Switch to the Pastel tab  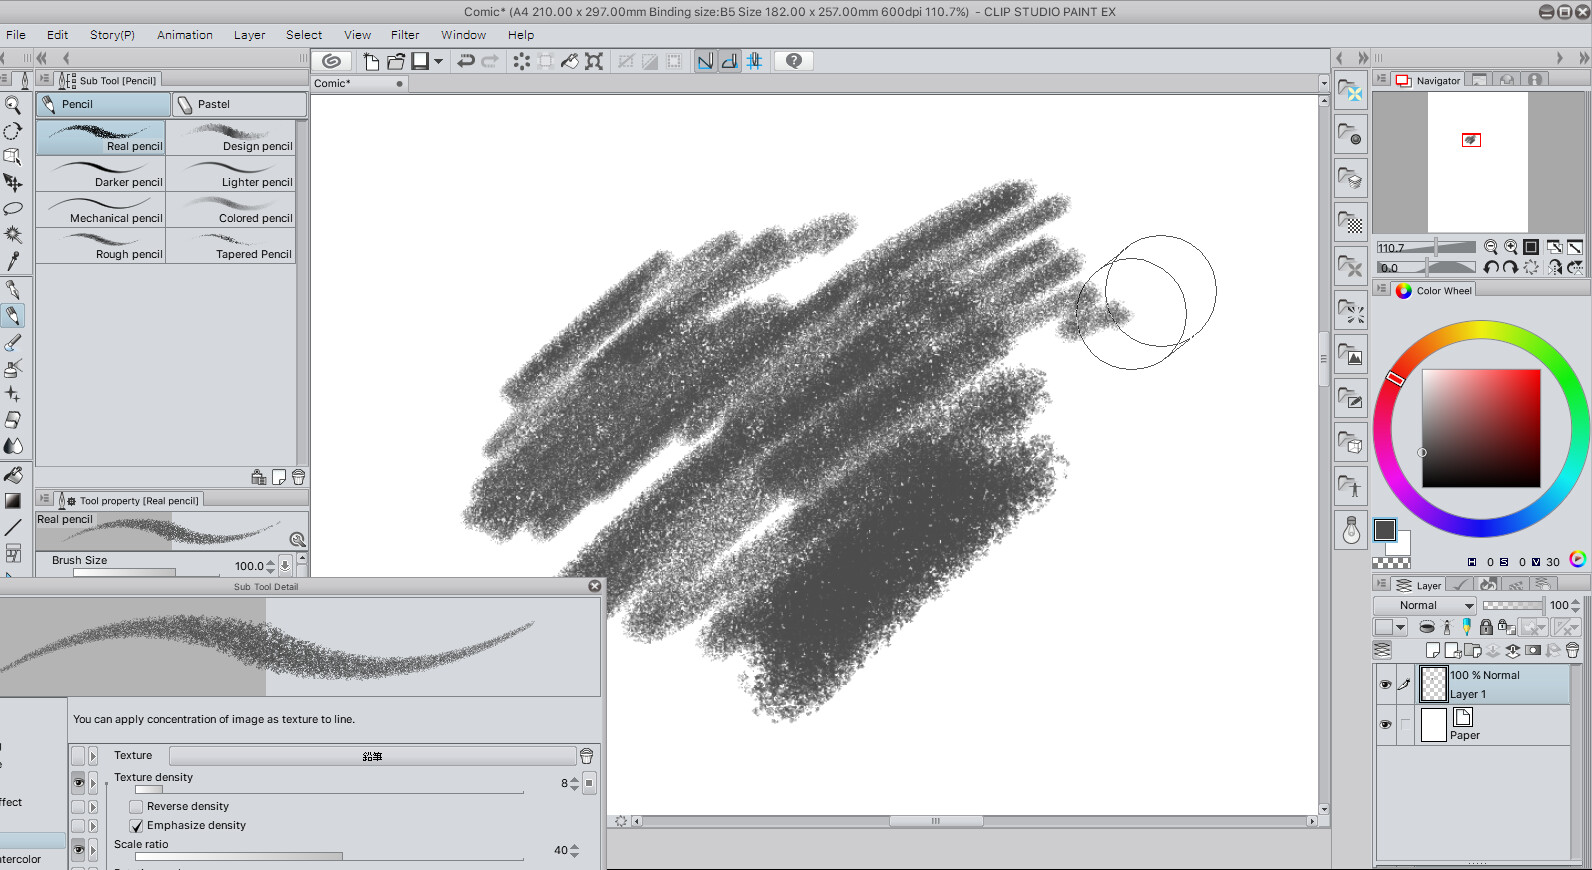[239, 104]
